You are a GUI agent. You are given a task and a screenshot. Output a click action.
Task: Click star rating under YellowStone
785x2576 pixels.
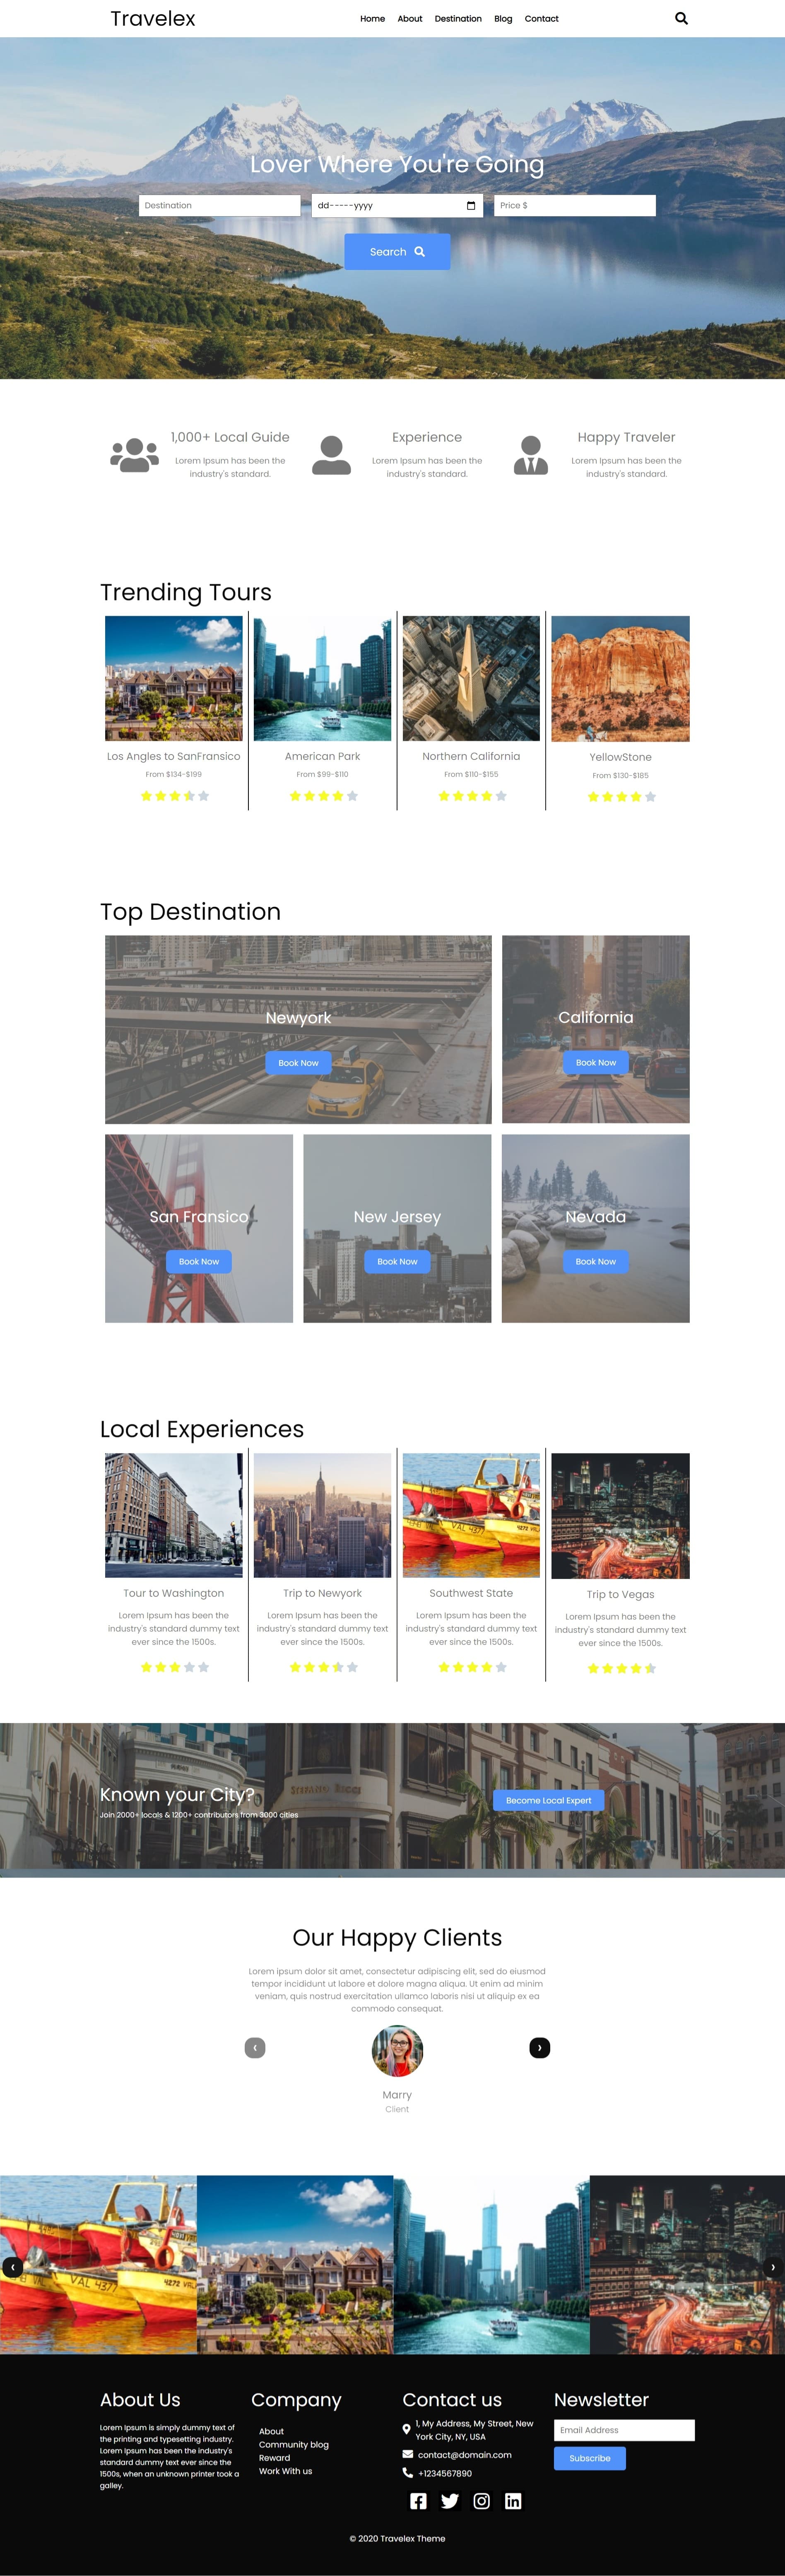(x=621, y=797)
